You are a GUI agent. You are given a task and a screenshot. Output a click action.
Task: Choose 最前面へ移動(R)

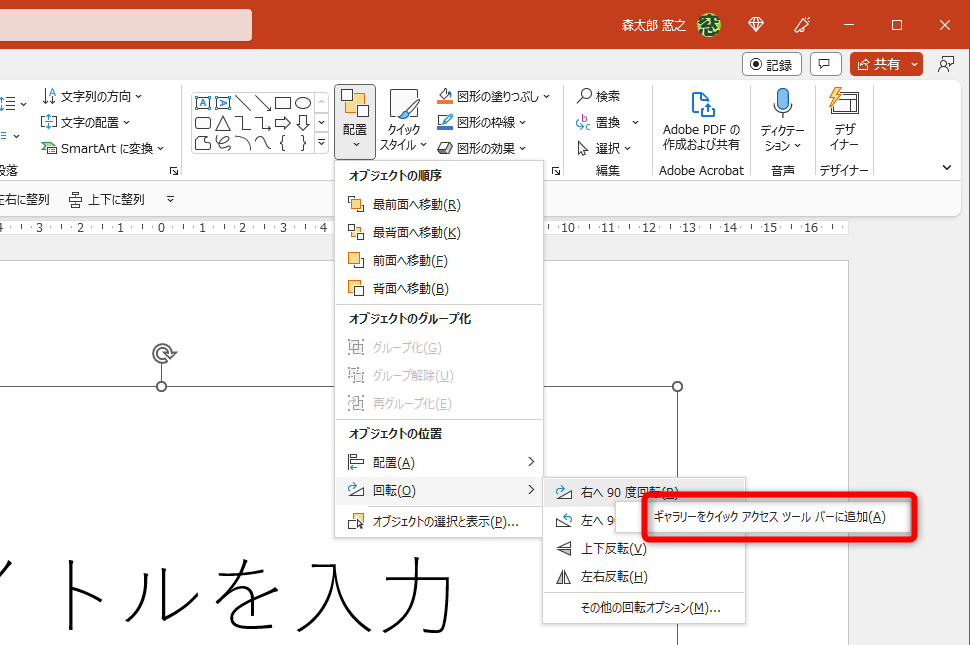pyautogui.click(x=439, y=204)
